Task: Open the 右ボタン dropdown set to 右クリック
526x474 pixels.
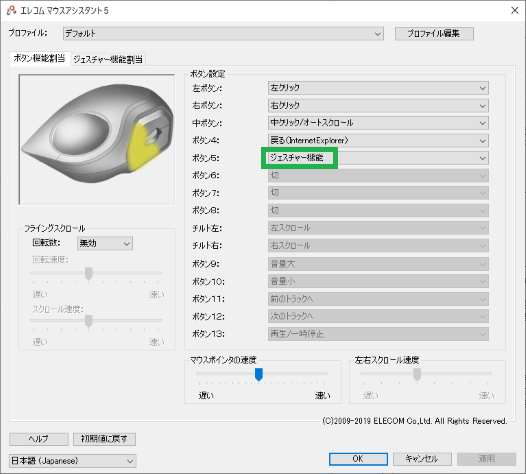Action: [378, 106]
